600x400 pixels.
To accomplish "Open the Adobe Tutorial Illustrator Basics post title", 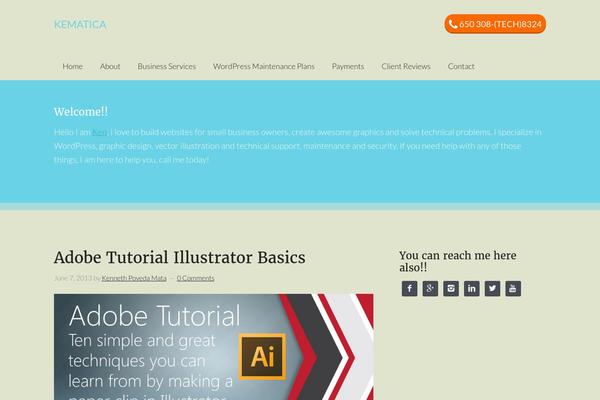I will coord(179,257).
